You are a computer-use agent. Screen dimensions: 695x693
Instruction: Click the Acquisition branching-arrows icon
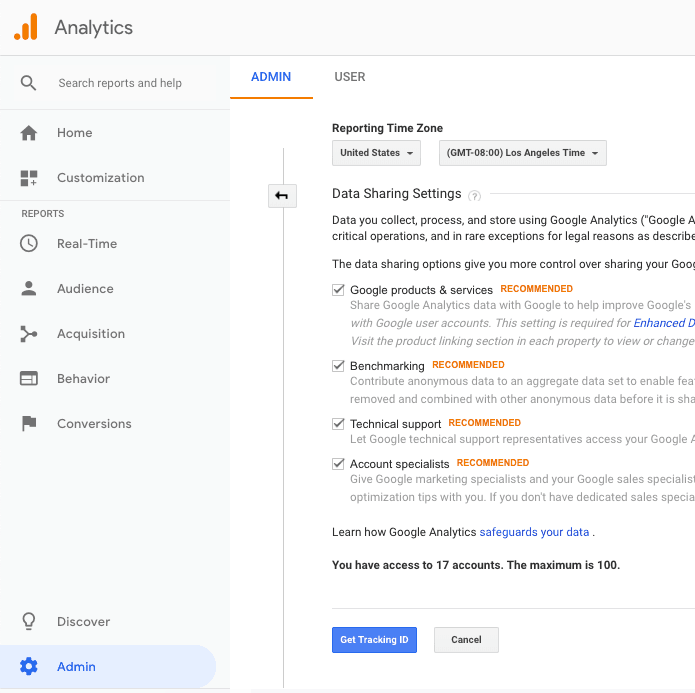[29, 334]
